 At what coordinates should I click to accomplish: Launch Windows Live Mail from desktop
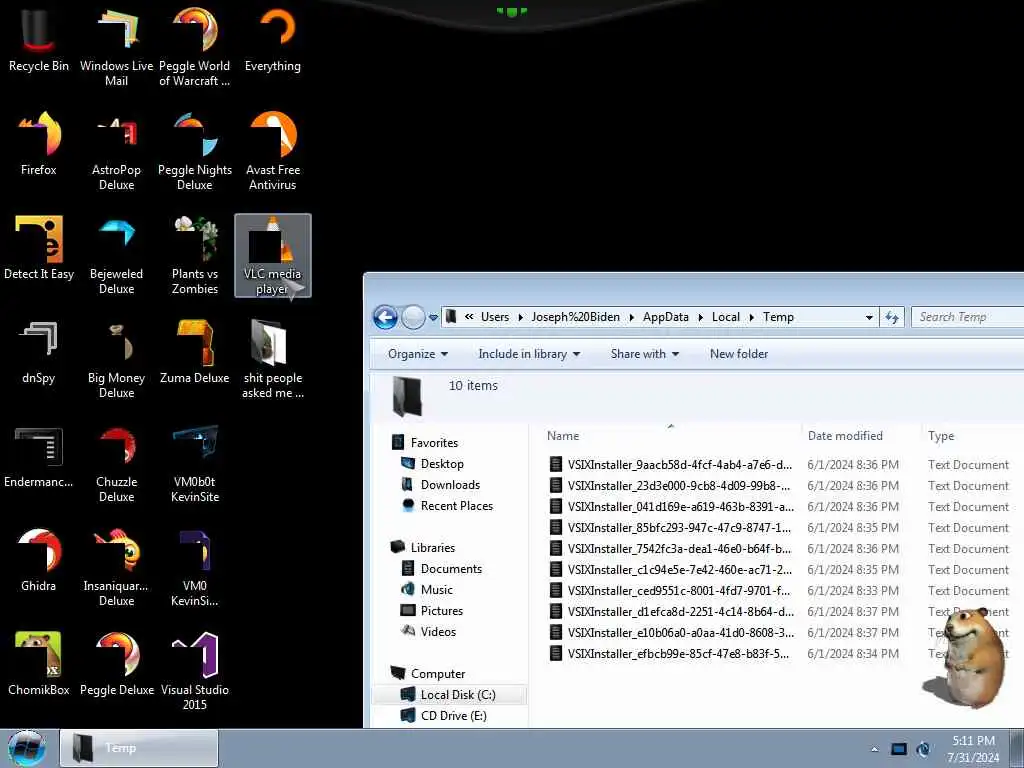pyautogui.click(x=116, y=47)
